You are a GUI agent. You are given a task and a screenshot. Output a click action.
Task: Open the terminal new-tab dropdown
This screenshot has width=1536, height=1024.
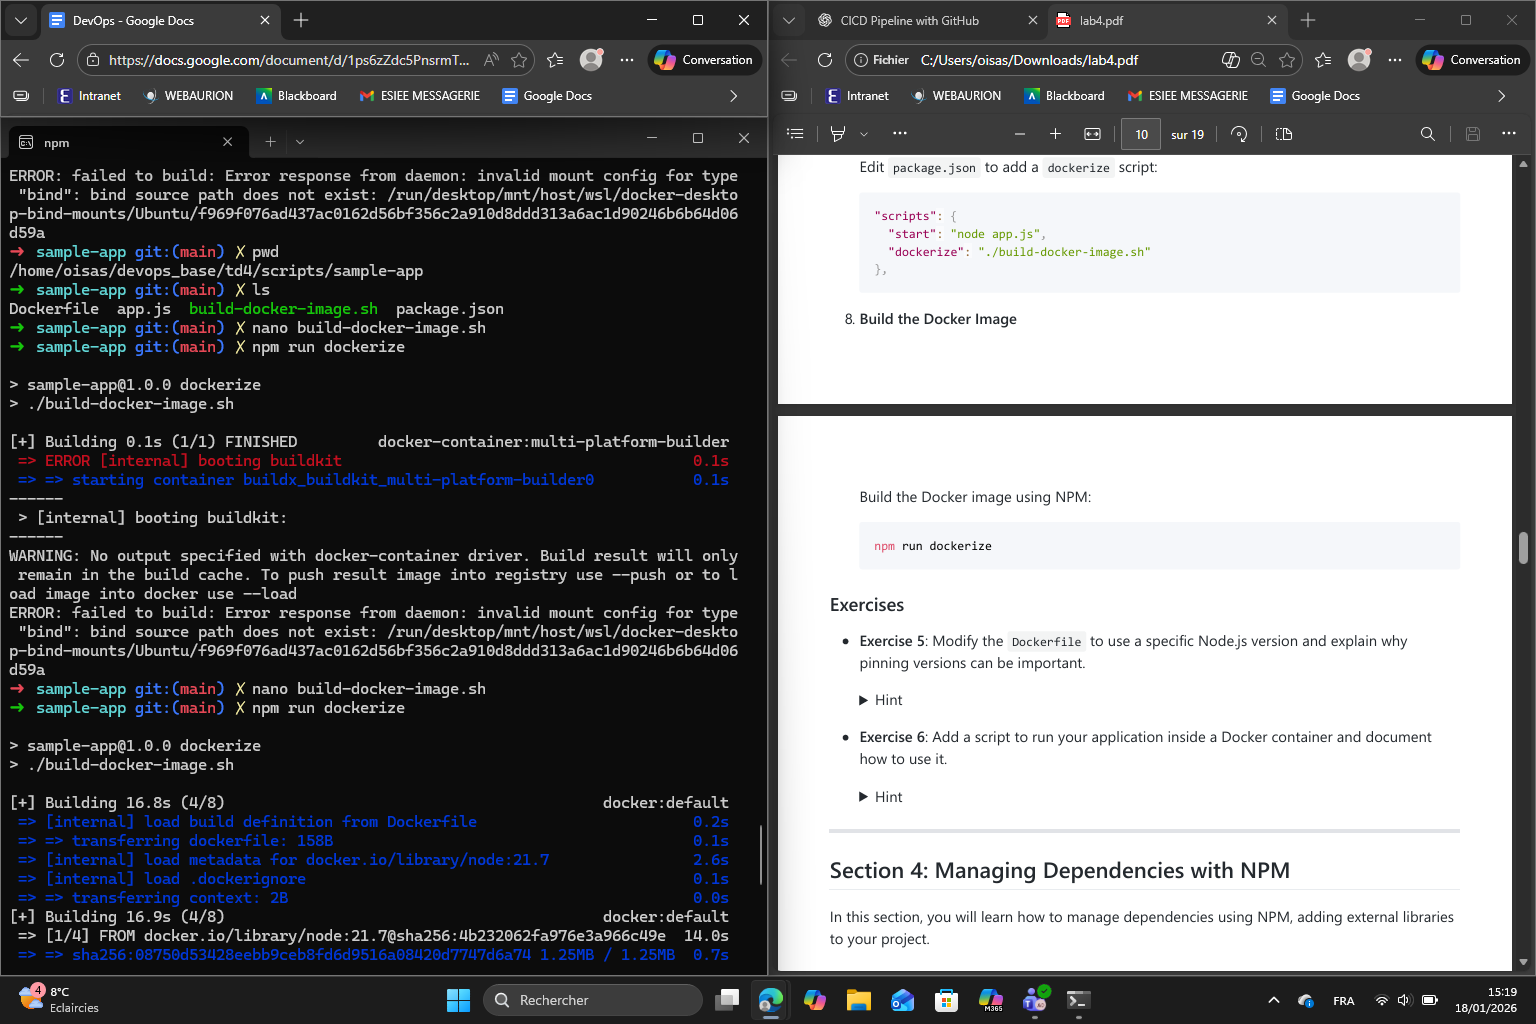[299, 142]
